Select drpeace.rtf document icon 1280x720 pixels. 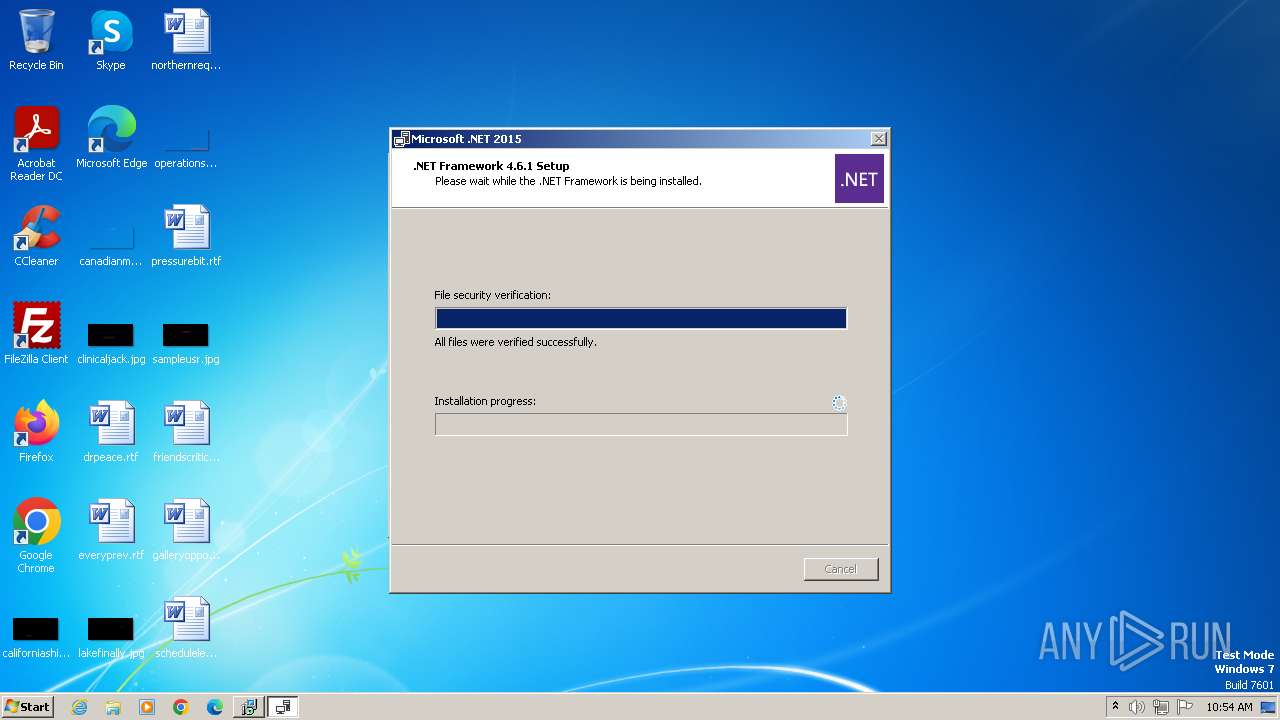point(111,432)
